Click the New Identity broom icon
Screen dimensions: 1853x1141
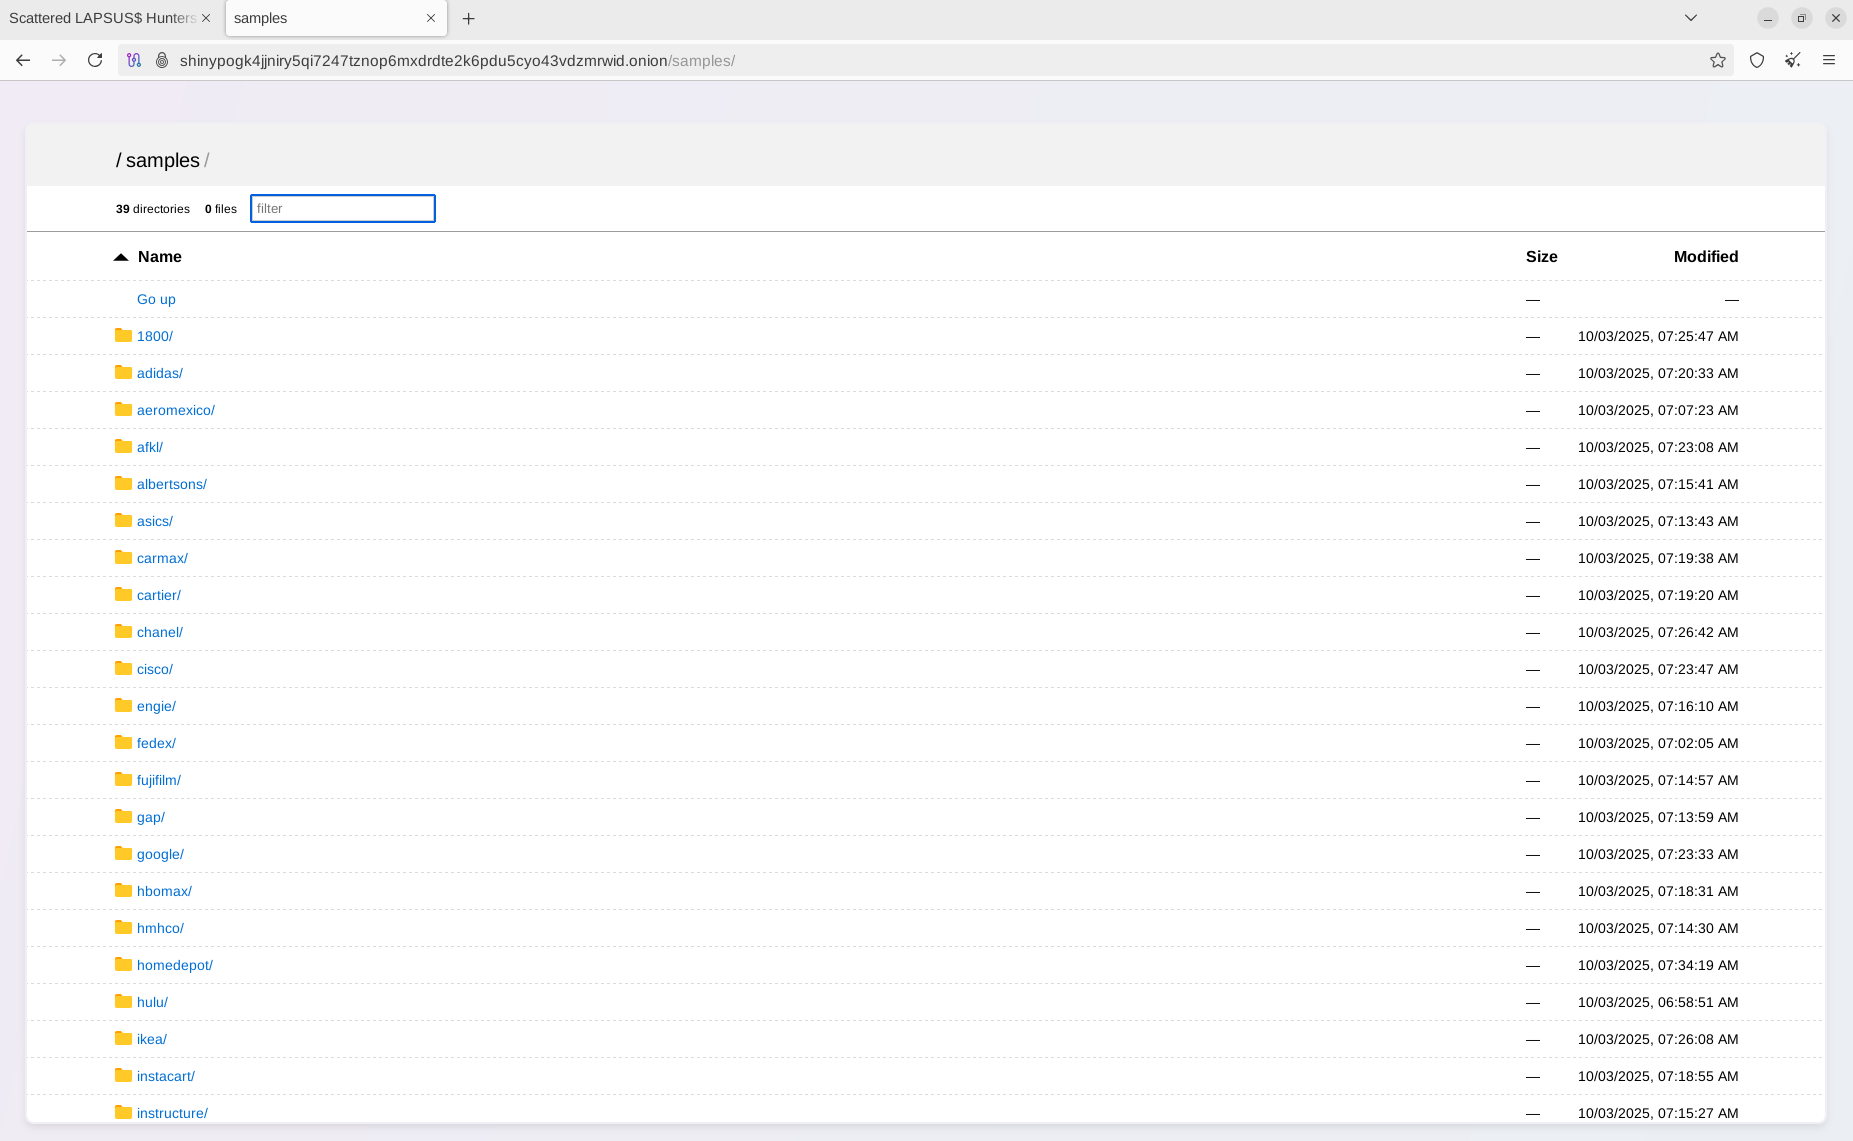(1792, 60)
